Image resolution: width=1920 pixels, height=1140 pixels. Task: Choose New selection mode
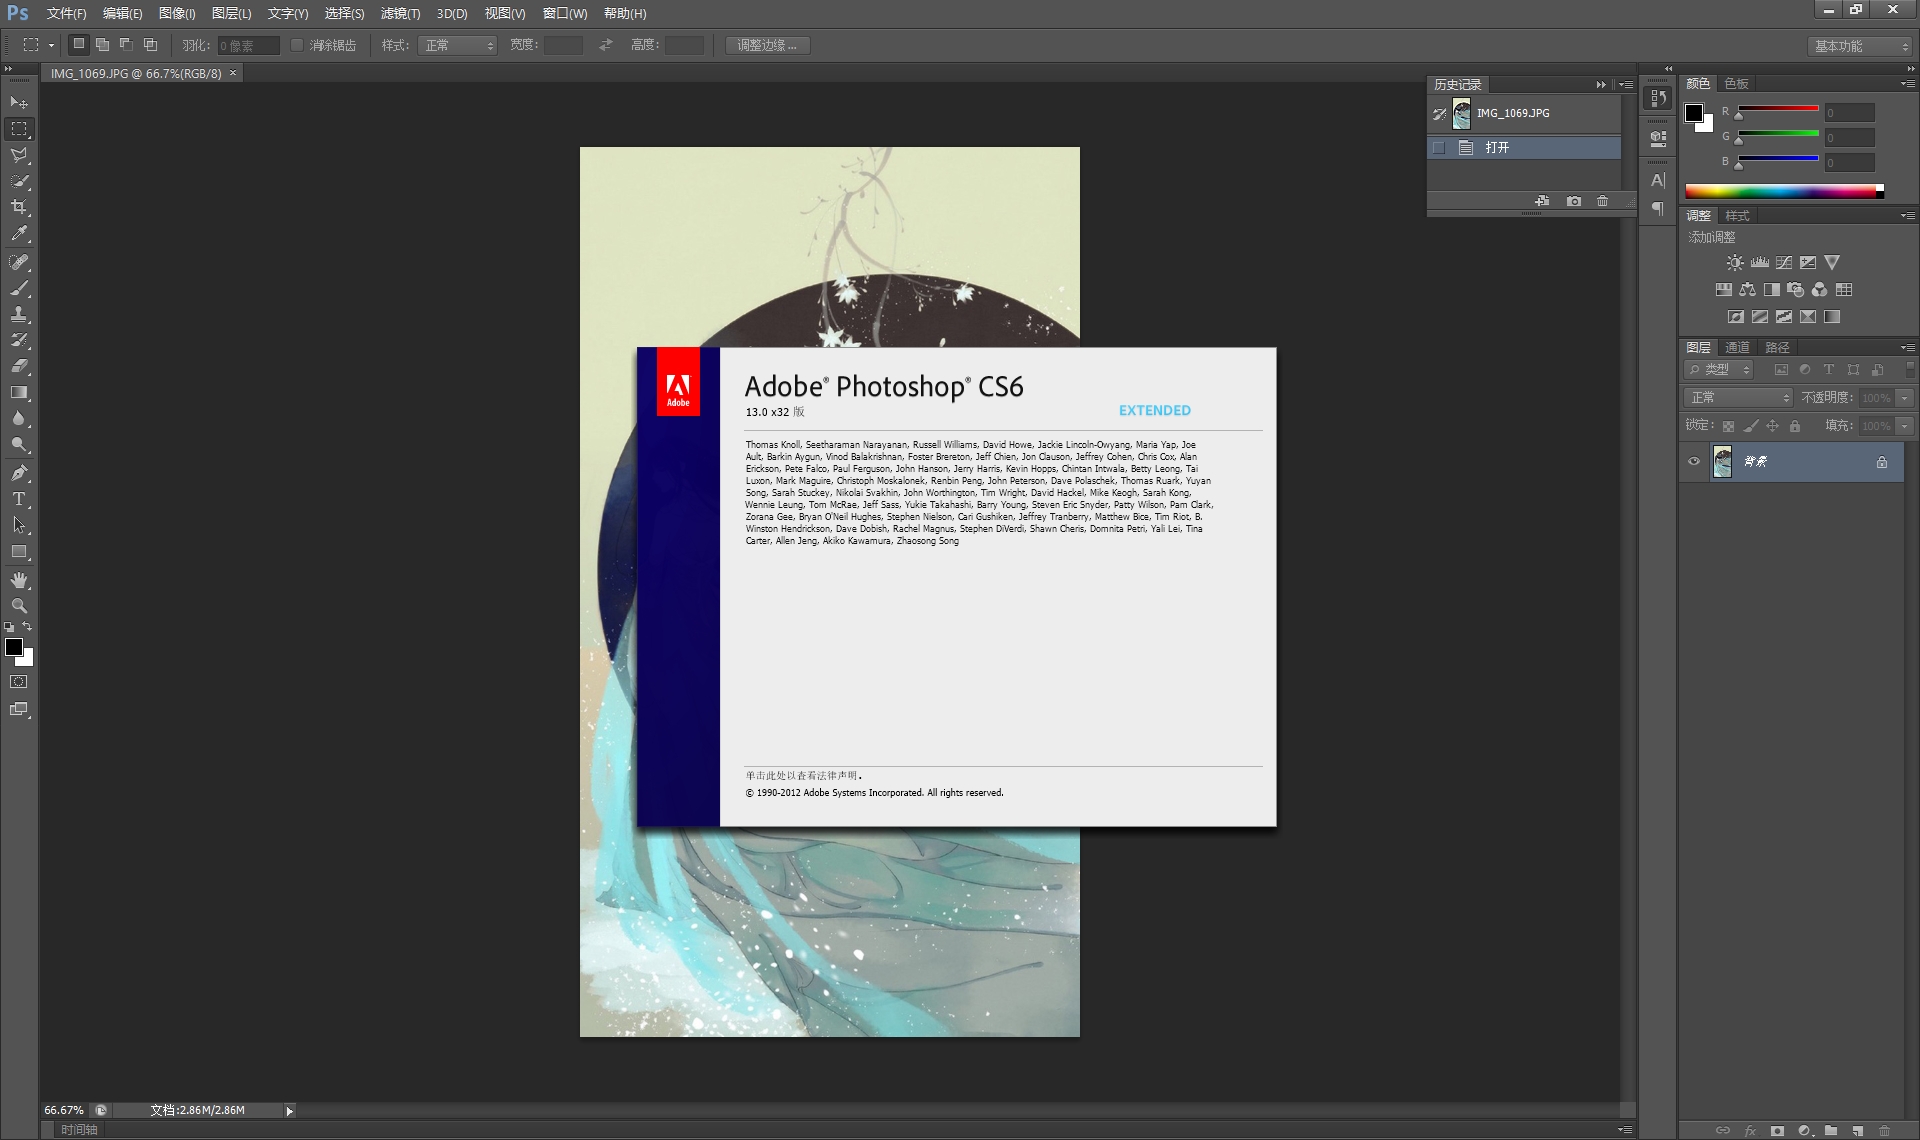coord(79,44)
